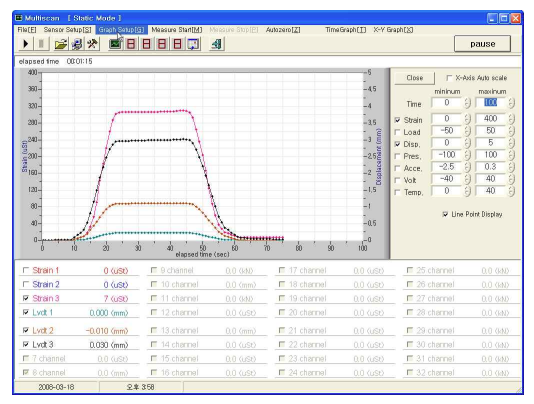Open the Sensor Setup[S] menu

coord(67,30)
